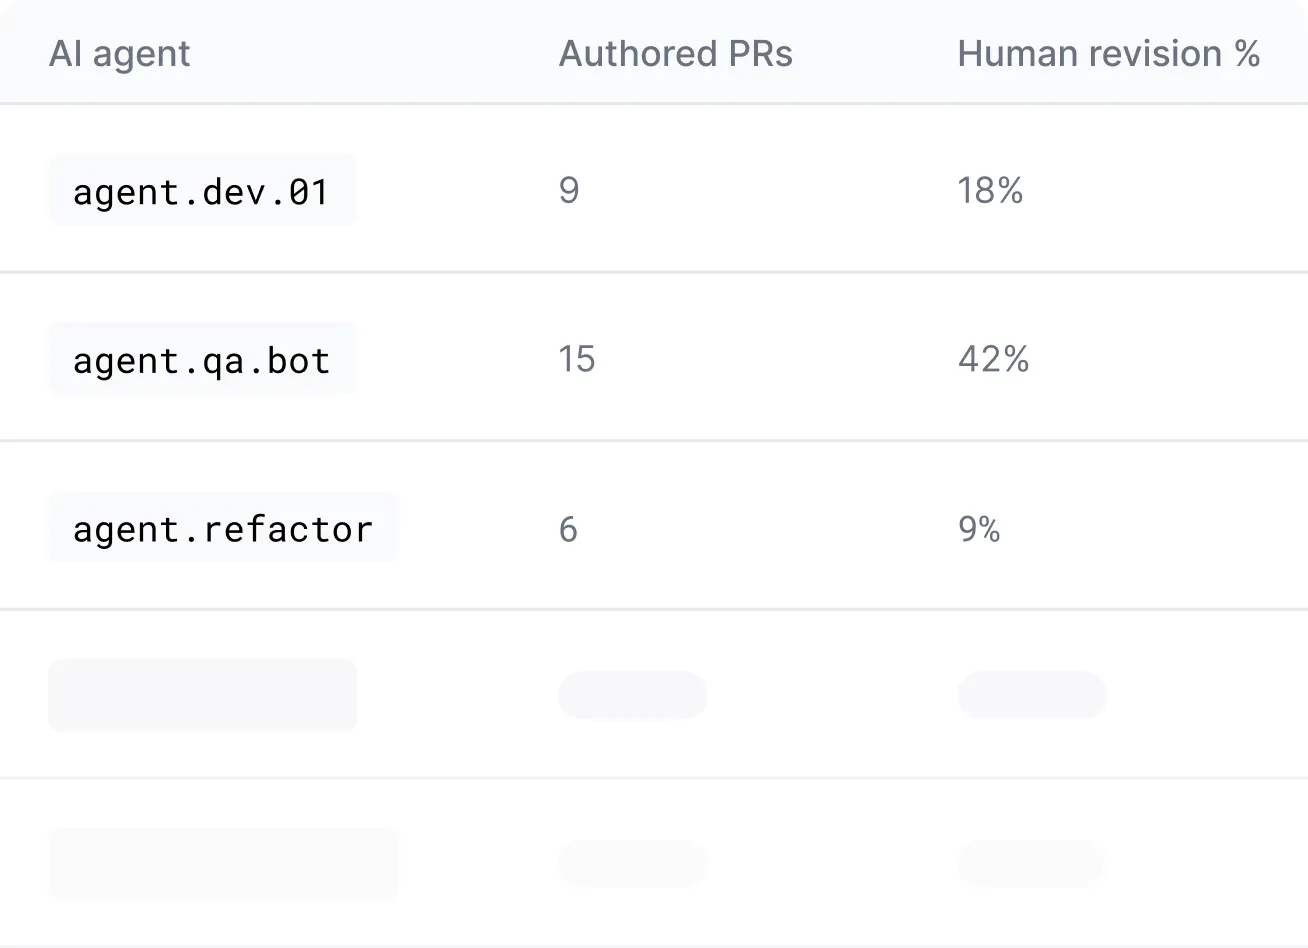Select the 18% human revision value
The height and width of the screenshot is (948, 1308).
990,191
